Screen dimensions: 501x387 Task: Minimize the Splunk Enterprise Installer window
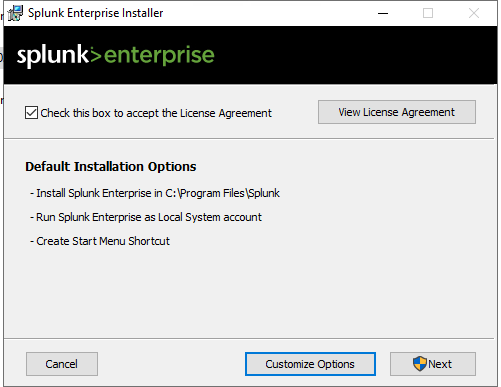pyautogui.click(x=383, y=13)
